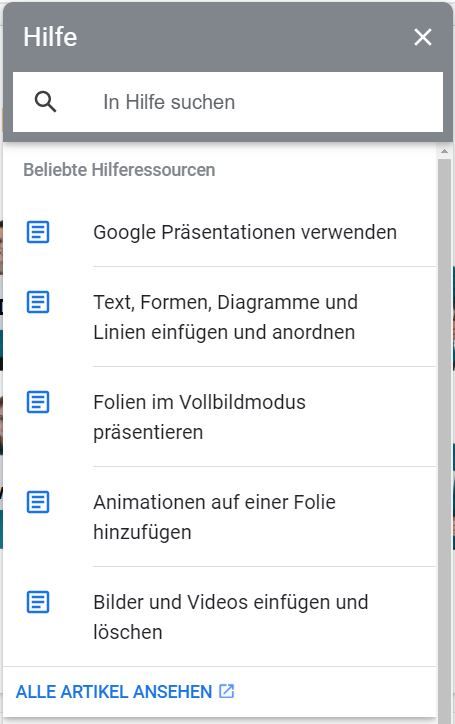
Task: Click external-link icon next to Alle Artikel ansehen
Action: 226,691
